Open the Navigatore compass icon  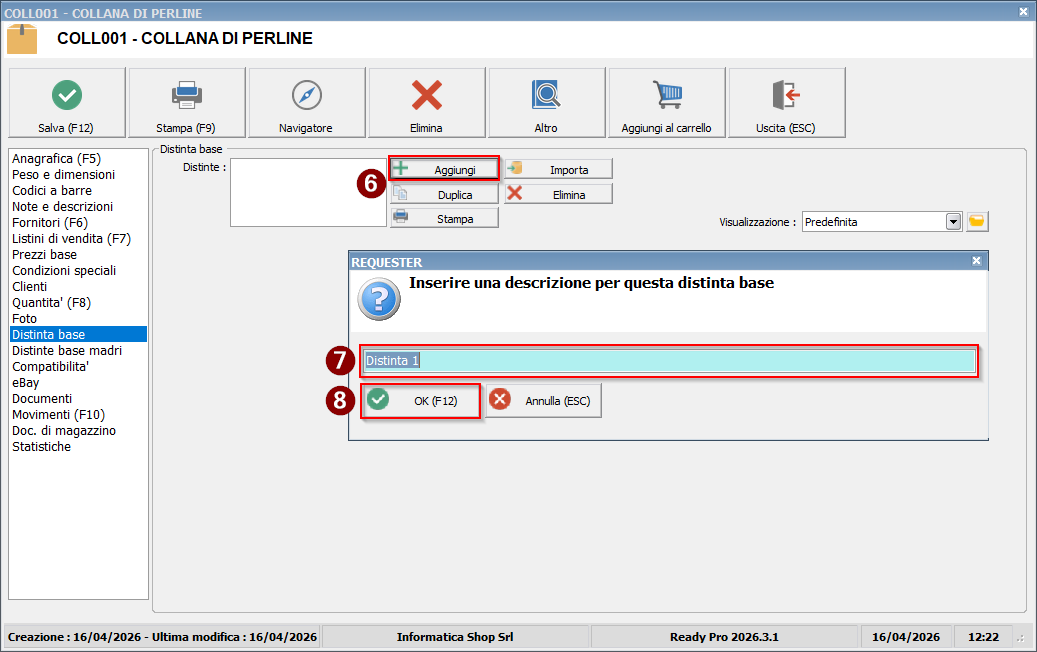click(x=306, y=95)
